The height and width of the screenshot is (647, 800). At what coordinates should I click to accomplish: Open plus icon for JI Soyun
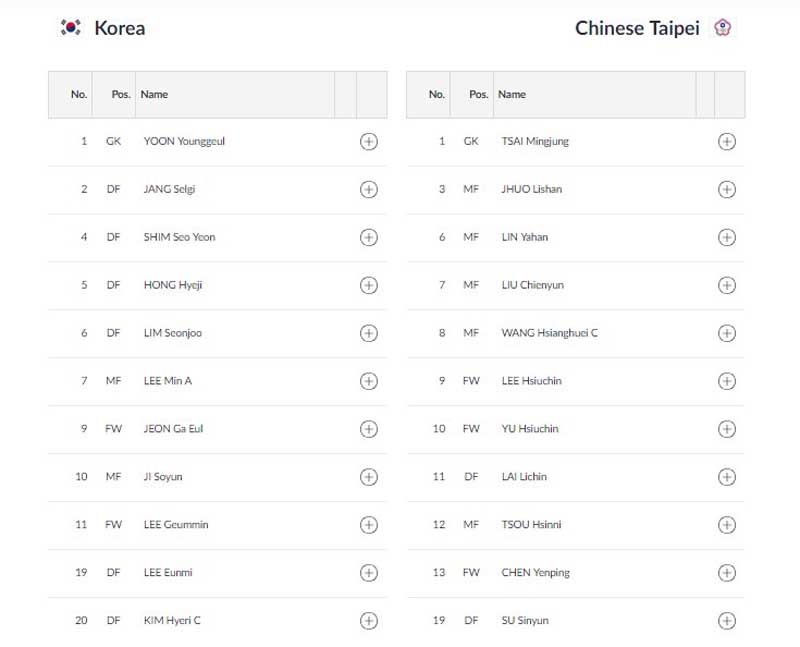coord(369,477)
